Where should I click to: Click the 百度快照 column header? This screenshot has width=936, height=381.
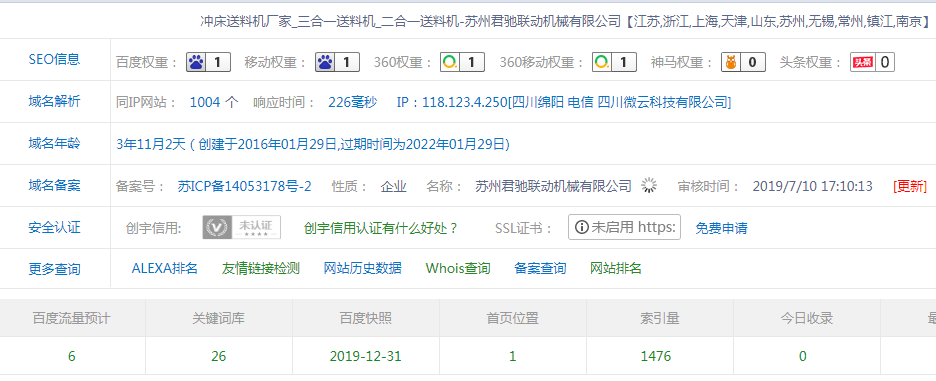click(366, 318)
